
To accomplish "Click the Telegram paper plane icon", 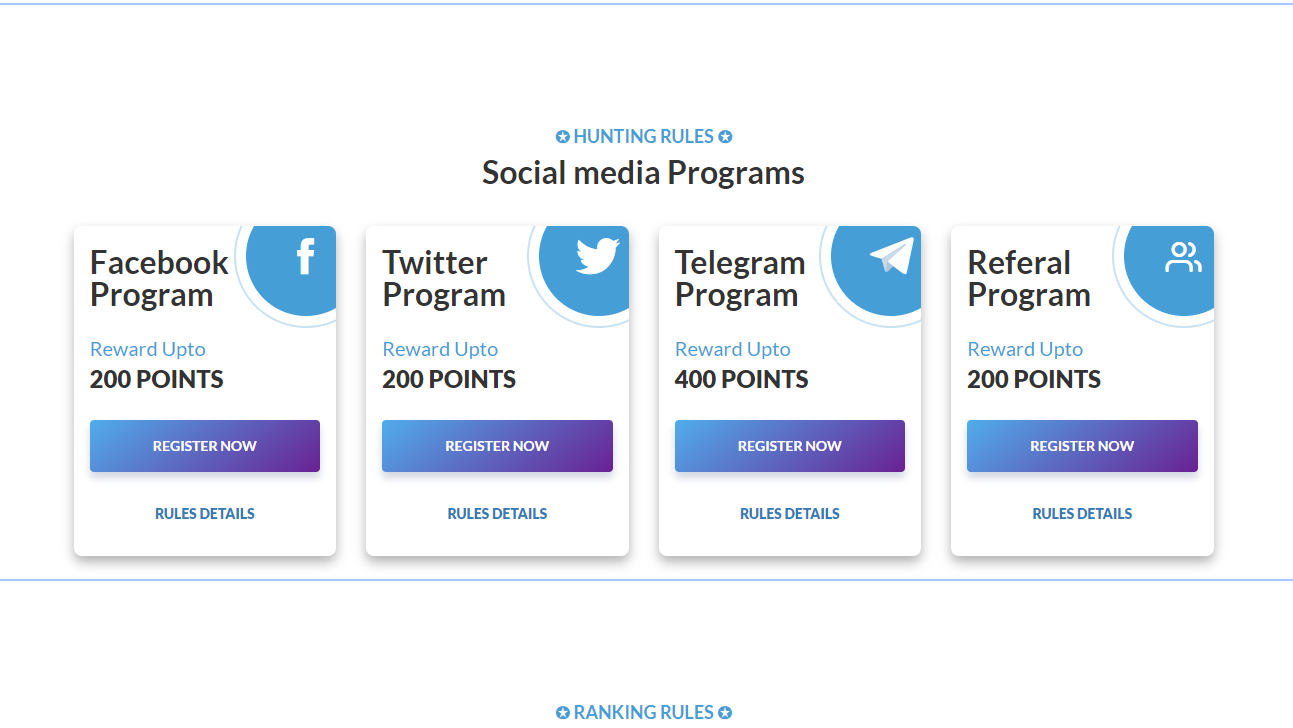I will (x=891, y=256).
